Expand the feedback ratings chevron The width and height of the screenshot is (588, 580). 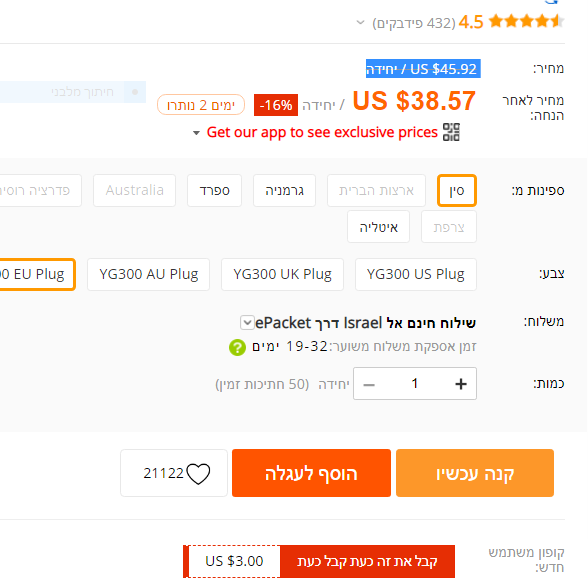click(360, 22)
